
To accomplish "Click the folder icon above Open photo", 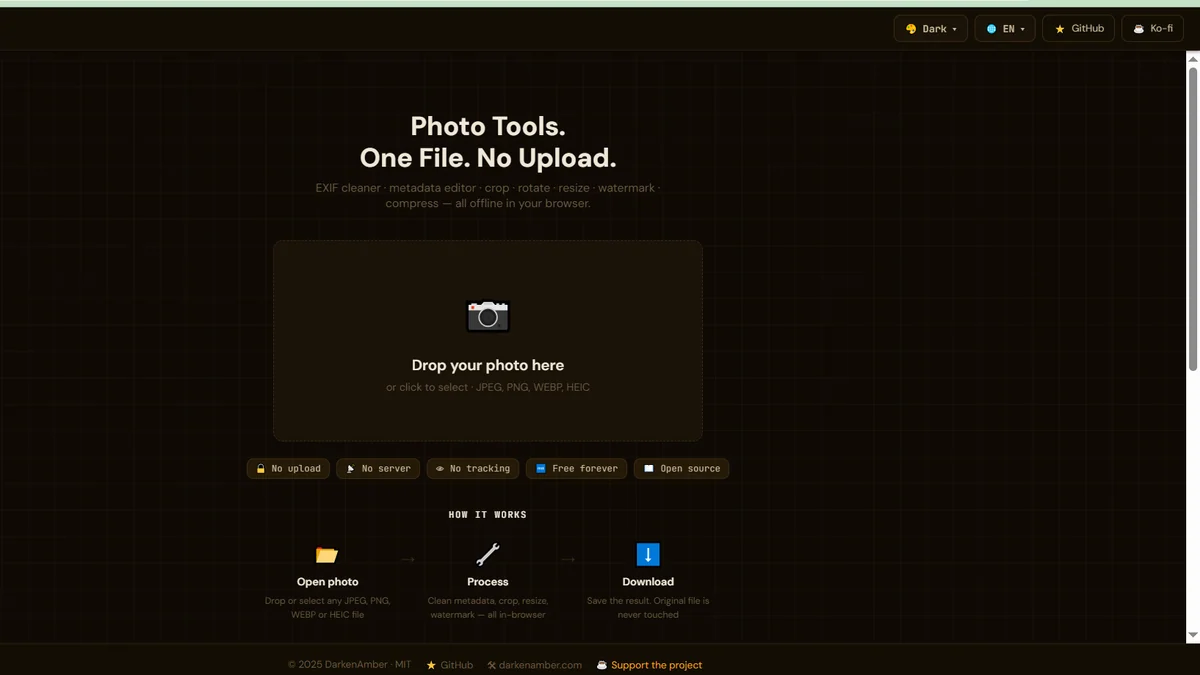I will click(327, 555).
